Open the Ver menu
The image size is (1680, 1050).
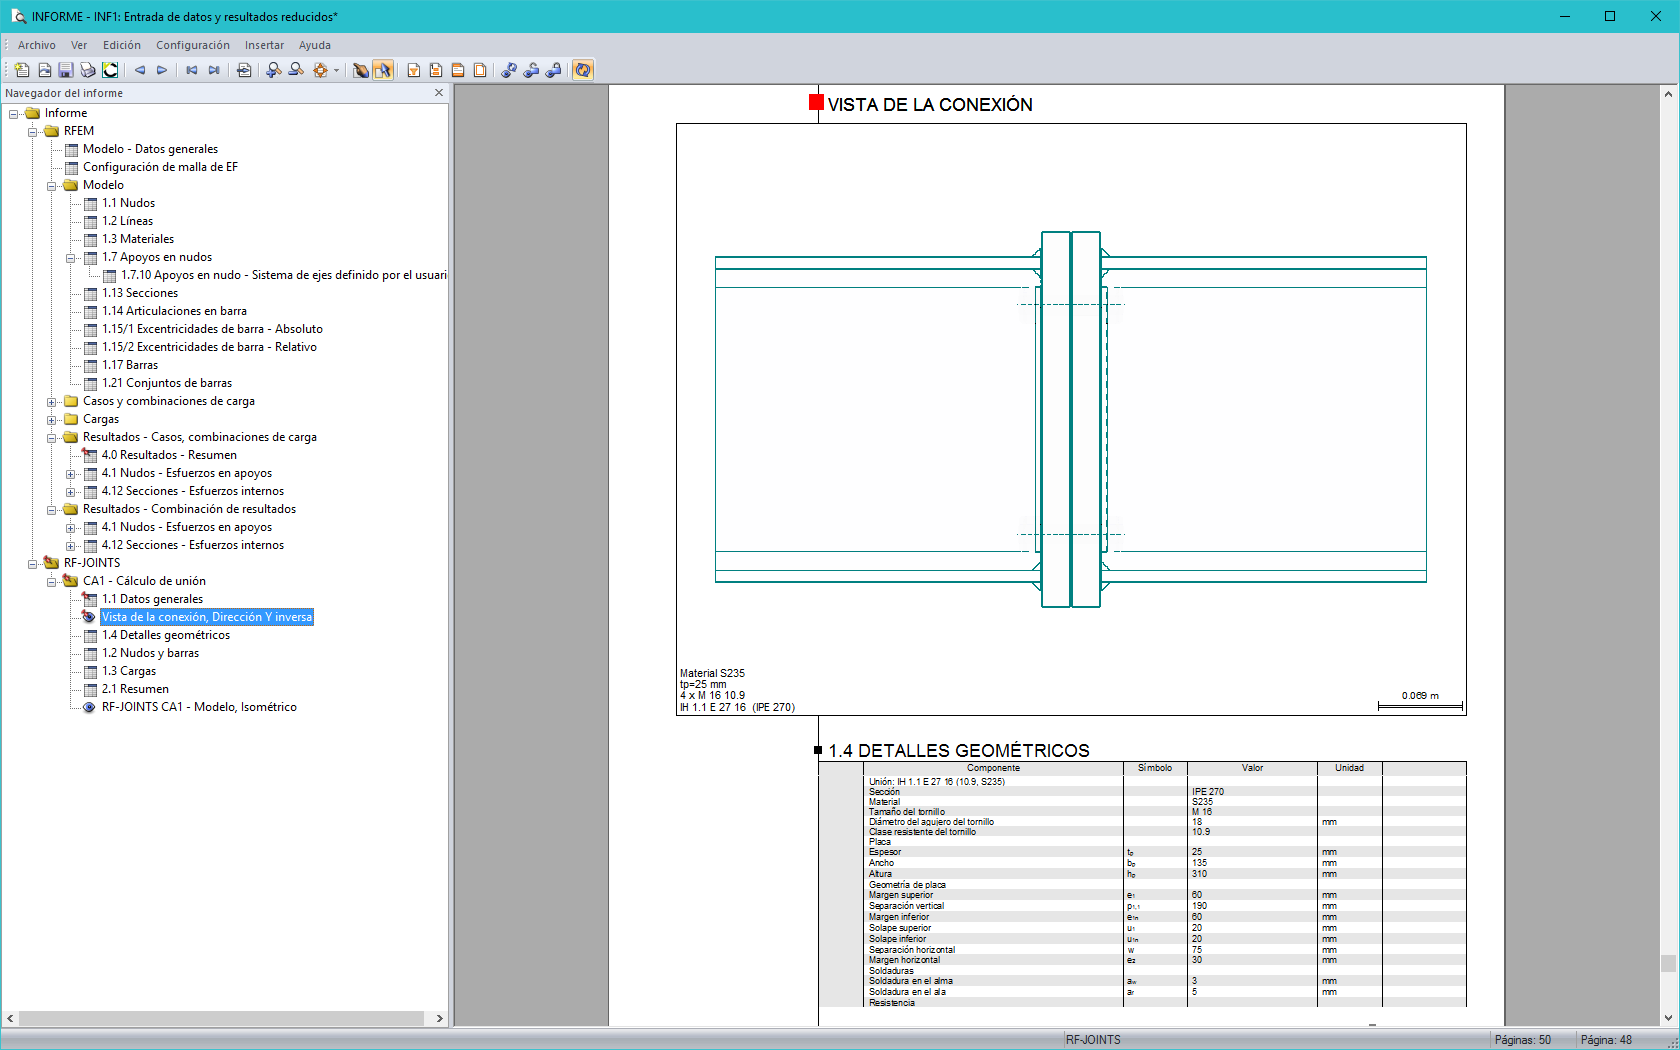coord(79,45)
